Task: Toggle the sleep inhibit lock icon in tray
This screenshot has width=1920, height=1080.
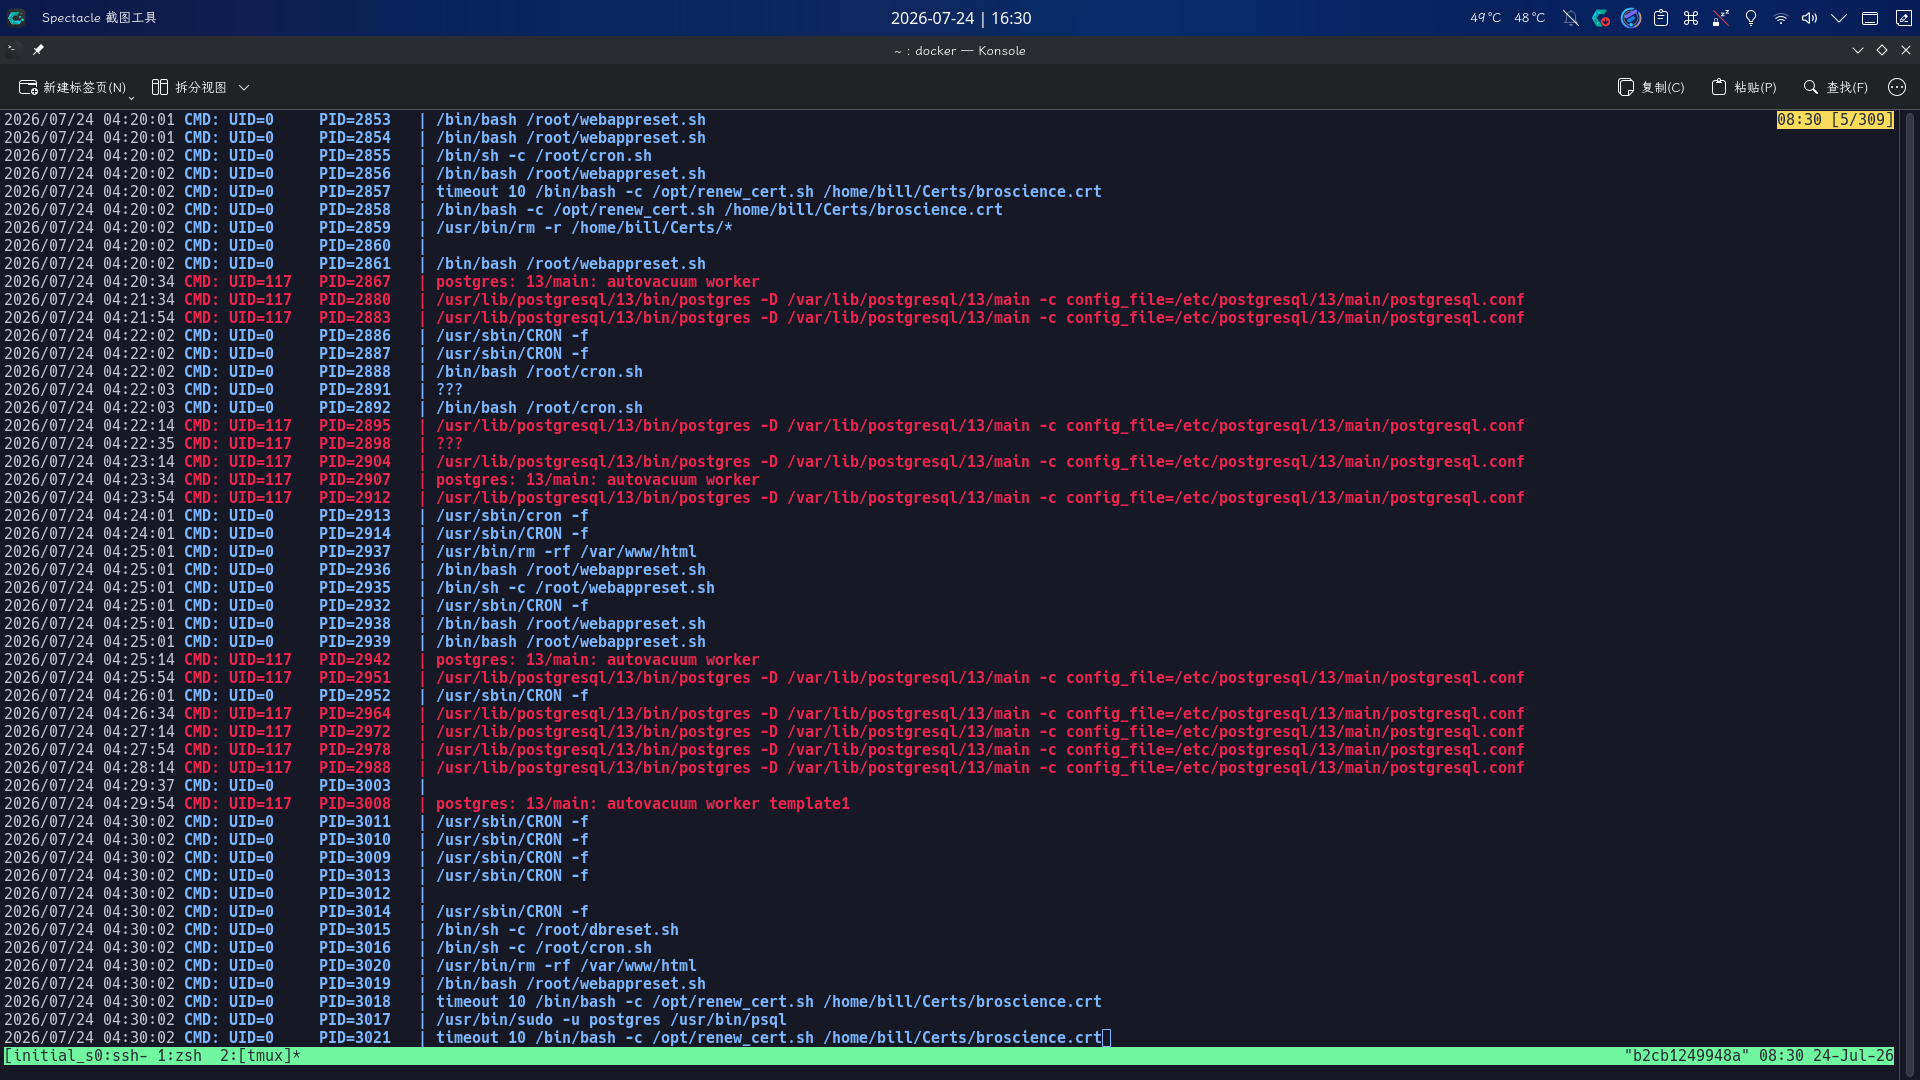Action: [1721, 18]
